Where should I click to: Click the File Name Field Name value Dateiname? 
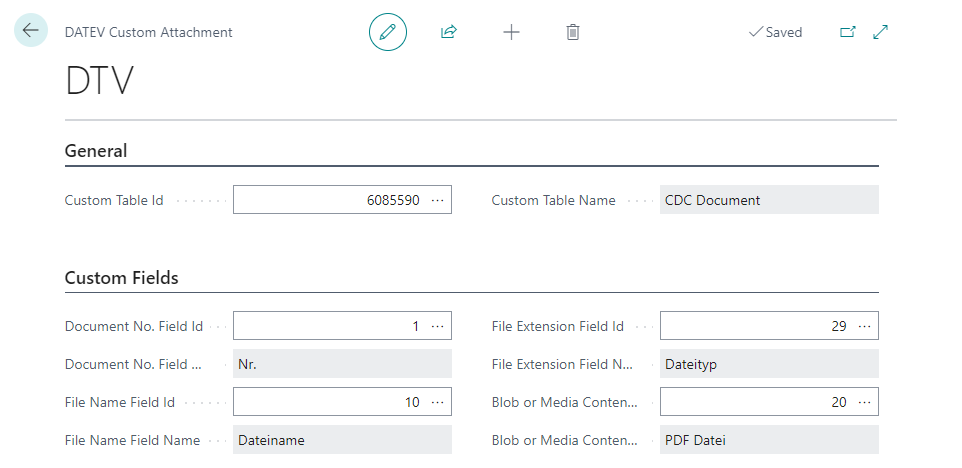tap(341, 440)
